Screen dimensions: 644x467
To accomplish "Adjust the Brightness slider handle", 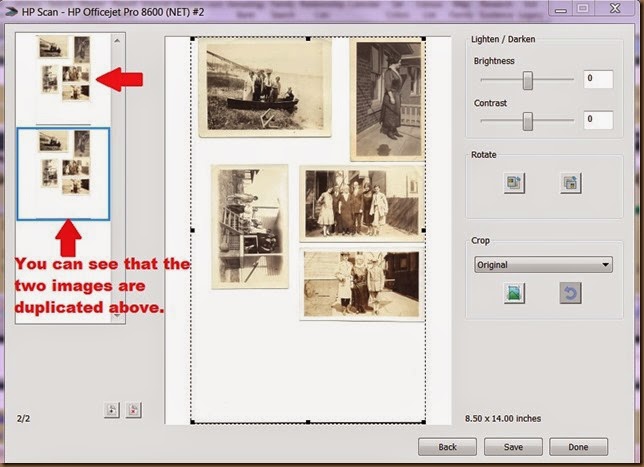I will tap(527, 80).
